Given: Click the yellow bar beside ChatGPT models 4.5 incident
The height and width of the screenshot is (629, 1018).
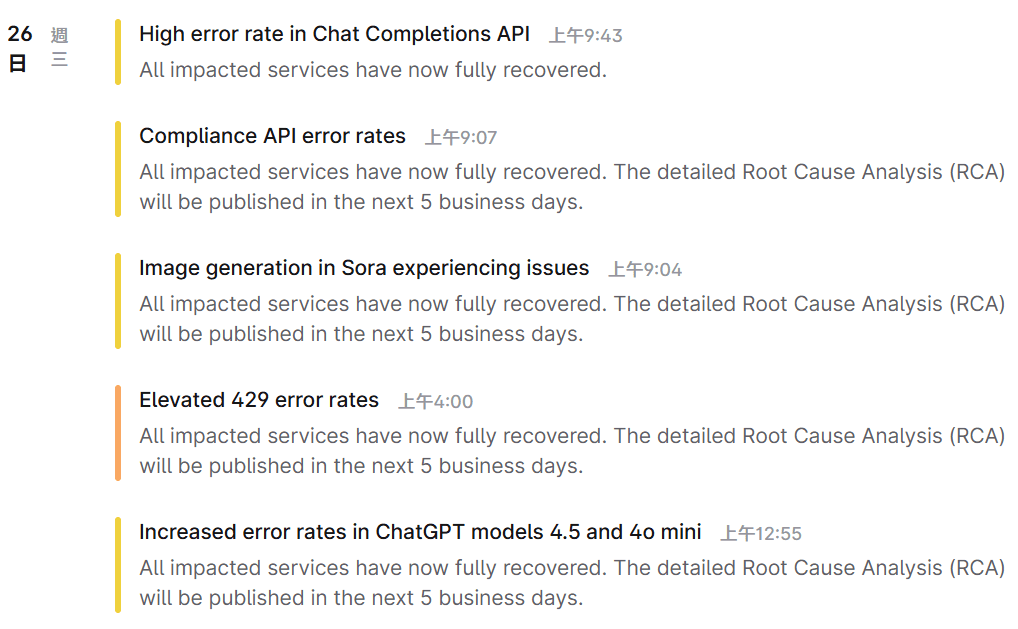Looking at the screenshot, I should [x=118, y=565].
